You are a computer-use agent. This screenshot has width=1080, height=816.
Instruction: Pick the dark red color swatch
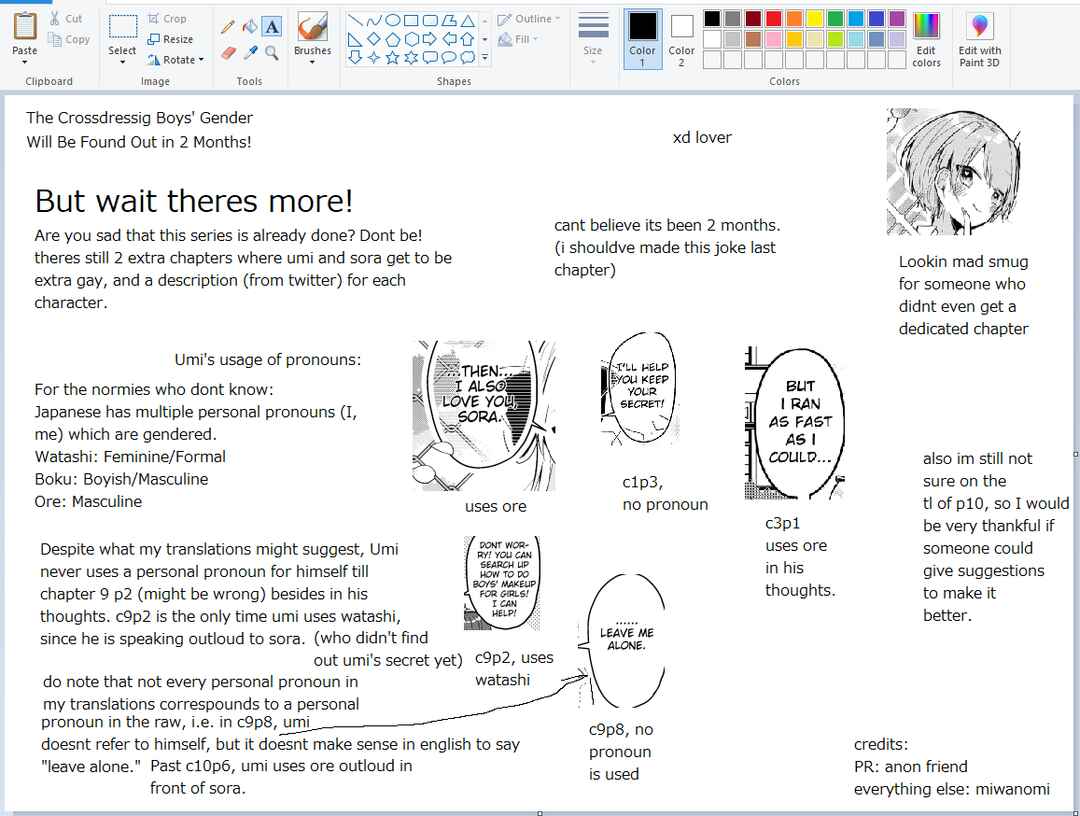[x=753, y=19]
